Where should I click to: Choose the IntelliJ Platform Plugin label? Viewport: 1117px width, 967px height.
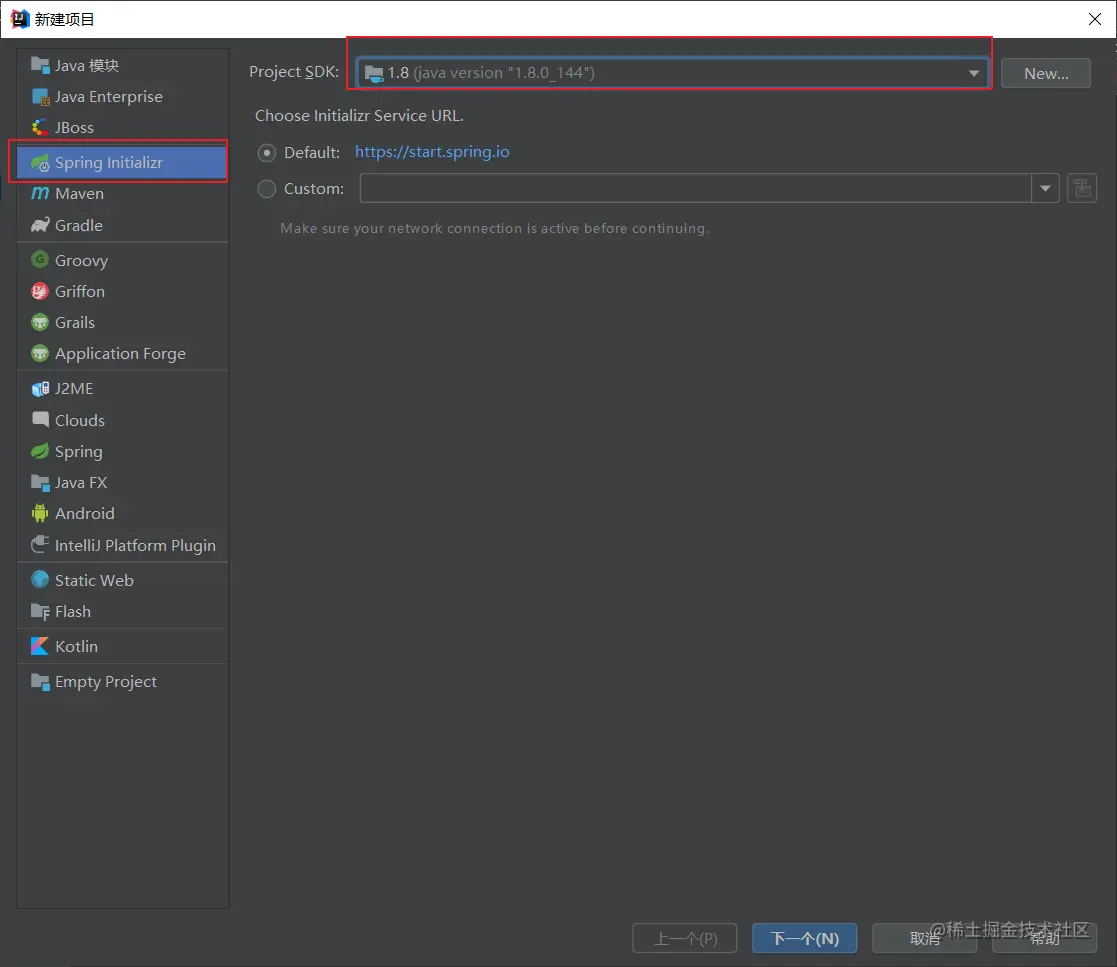(135, 546)
